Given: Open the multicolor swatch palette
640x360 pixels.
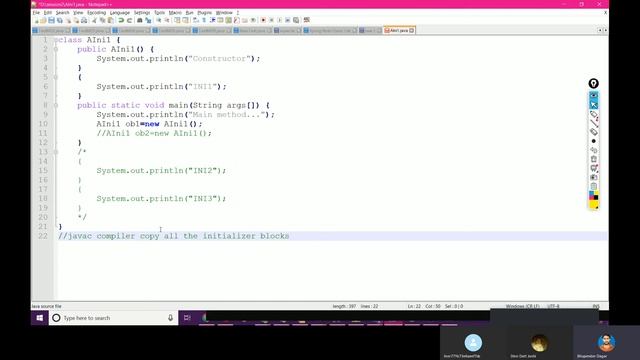Looking at the screenshot, I should pos(593,196).
